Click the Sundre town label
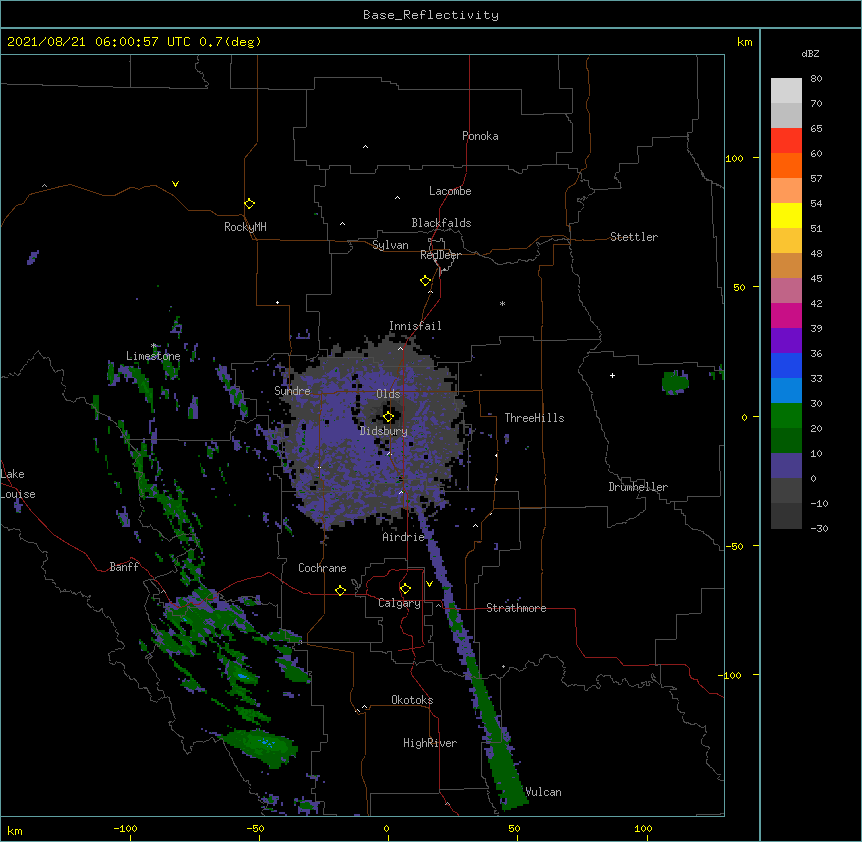 coord(292,391)
